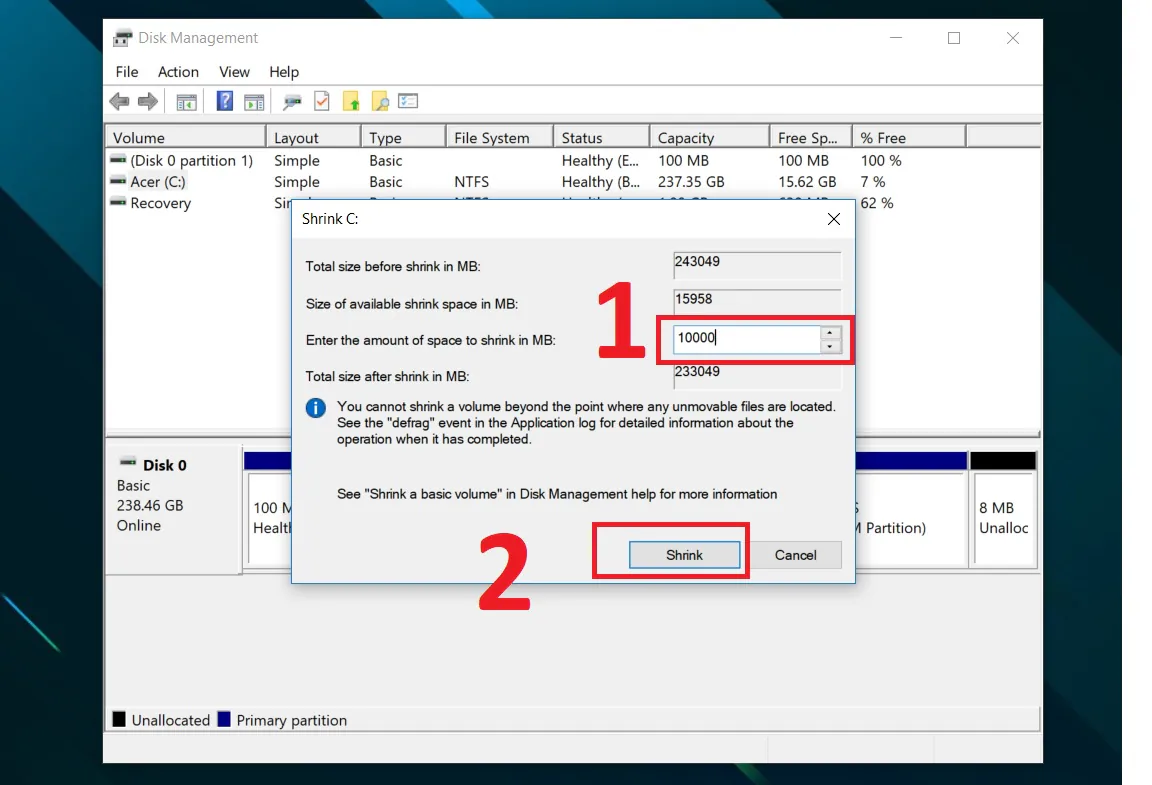
Task: Click the 15.62 GB free space cell
Action: pos(807,182)
